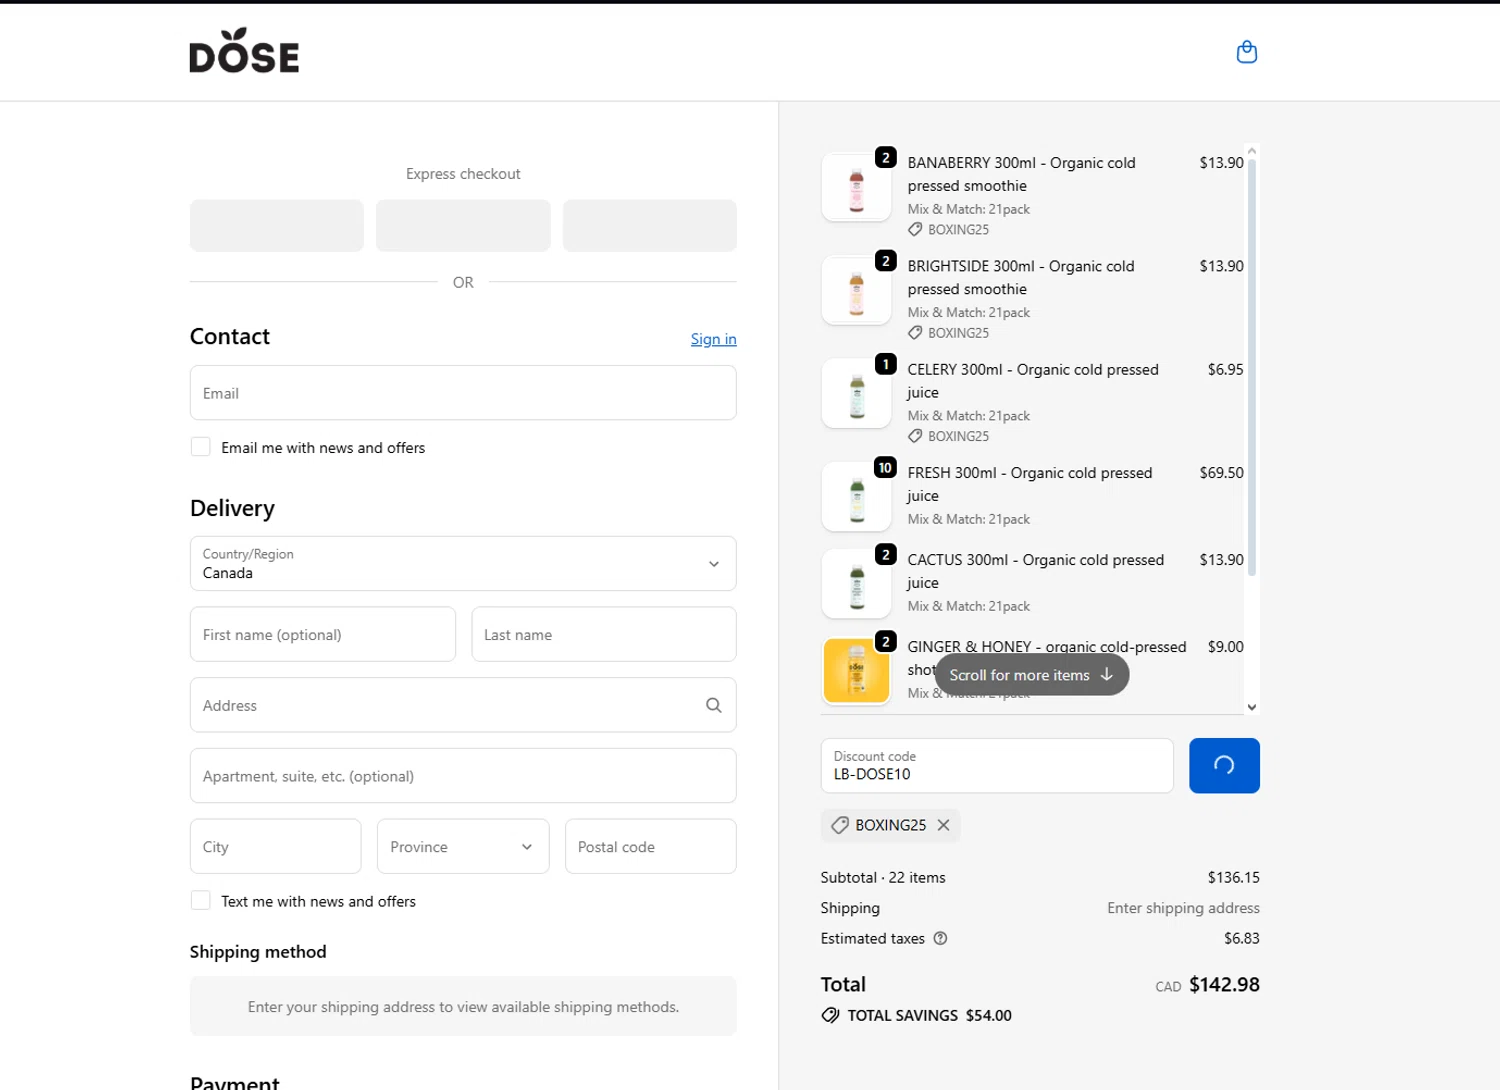Click the scroll-up arrow of item list

coord(1251,151)
